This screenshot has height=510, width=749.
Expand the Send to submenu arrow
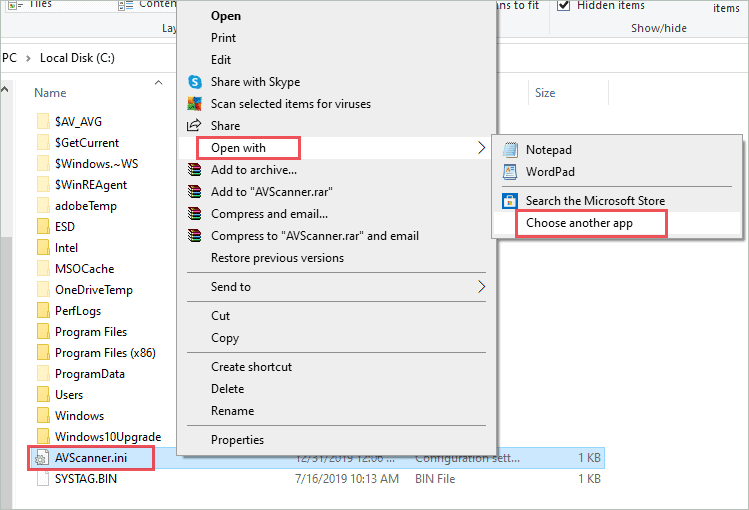(x=481, y=287)
